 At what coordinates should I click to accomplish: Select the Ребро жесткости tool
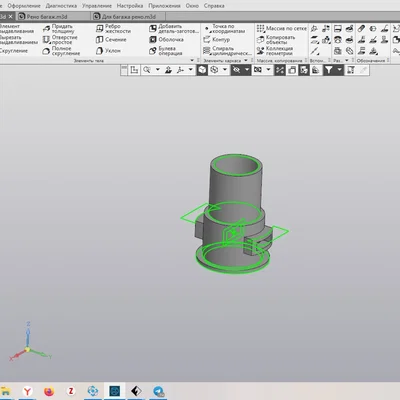[114, 29]
